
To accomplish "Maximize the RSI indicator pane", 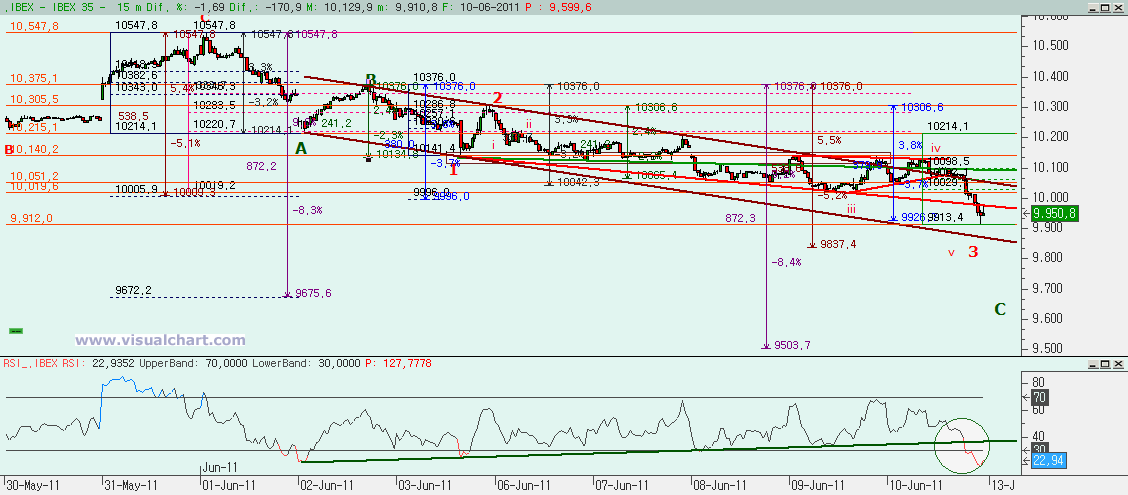I will pos(1106,366).
